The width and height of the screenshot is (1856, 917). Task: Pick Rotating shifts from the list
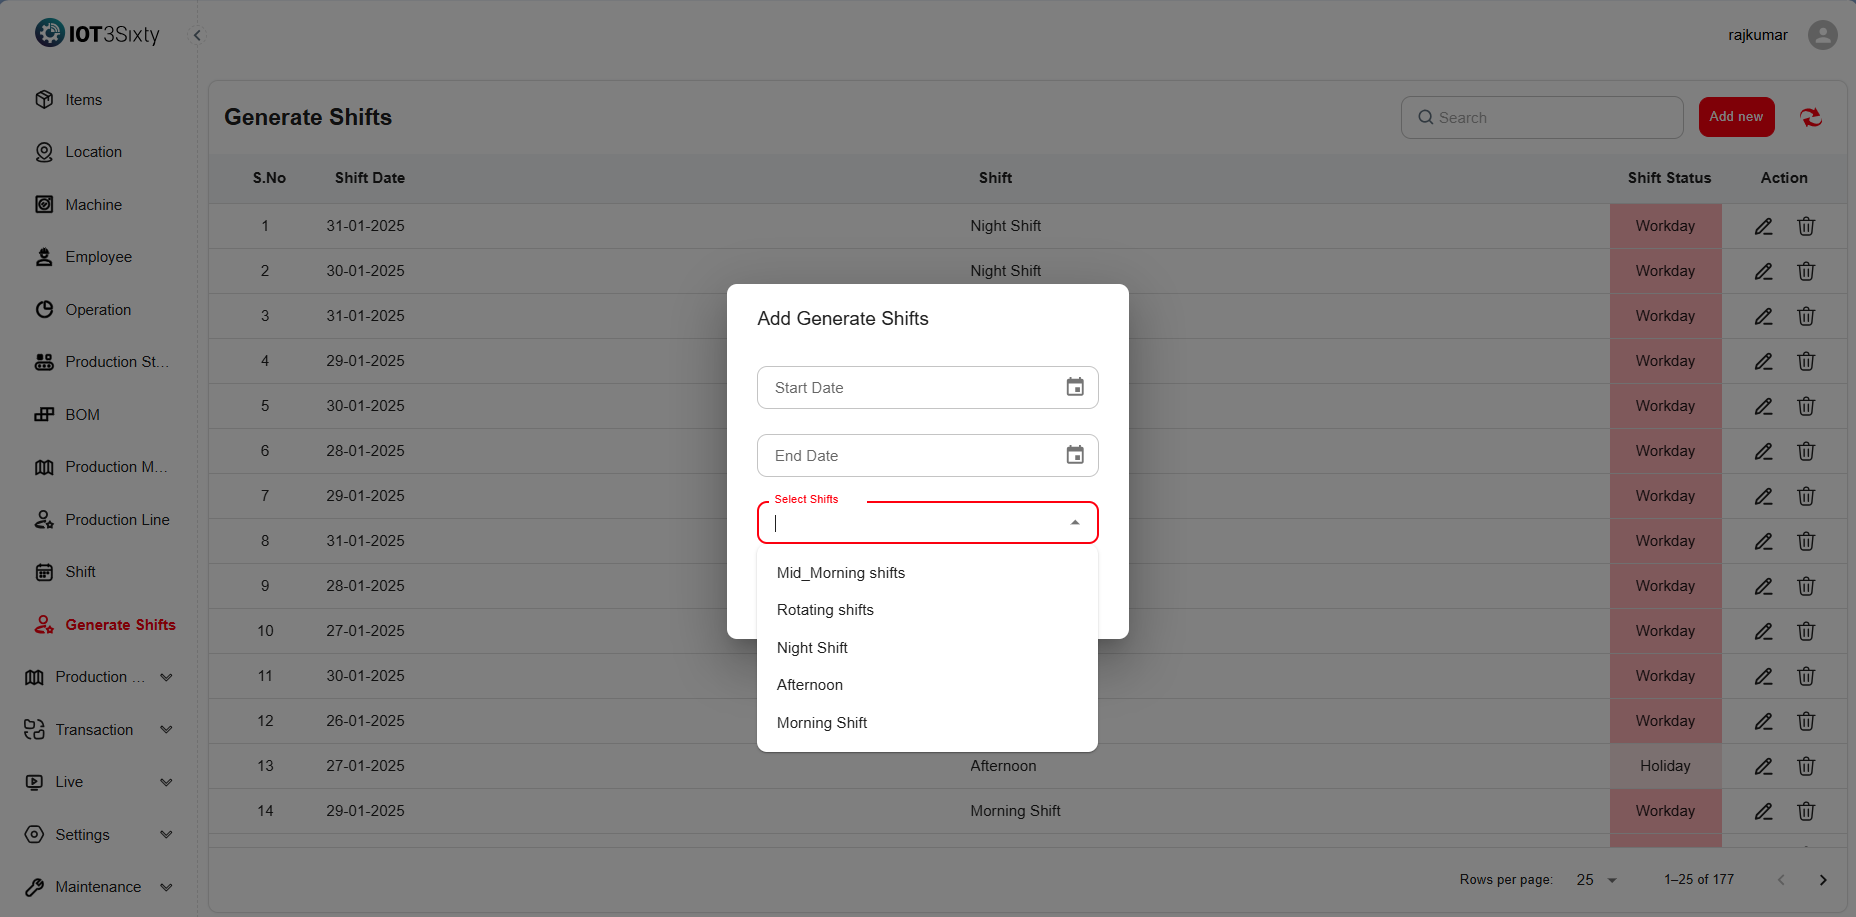pyautogui.click(x=825, y=610)
